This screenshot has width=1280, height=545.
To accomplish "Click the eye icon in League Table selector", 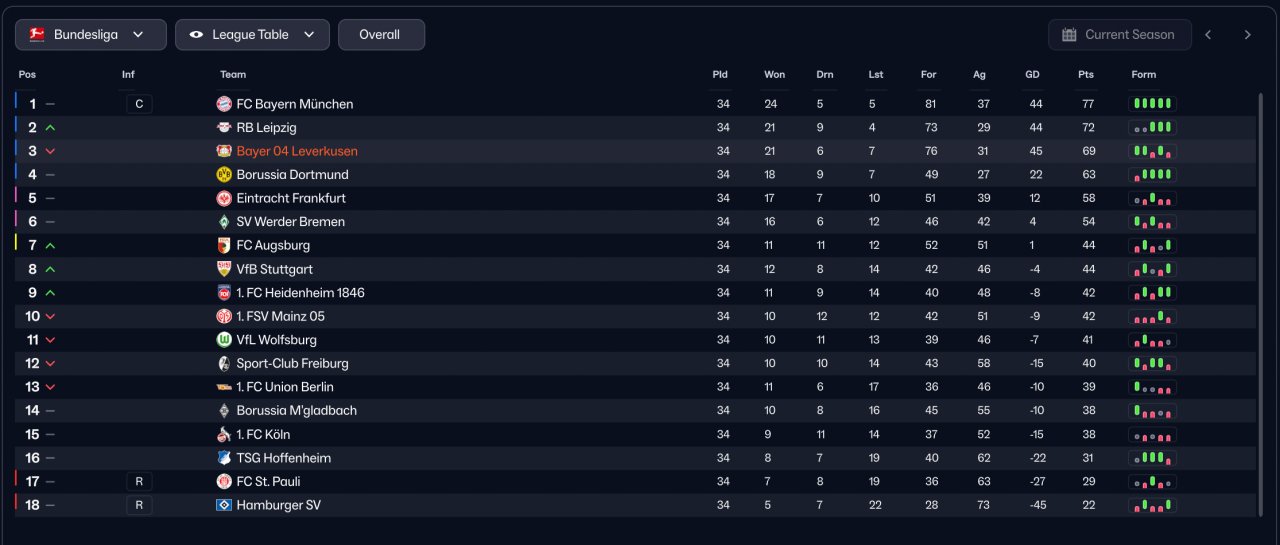I will pyautogui.click(x=195, y=35).
